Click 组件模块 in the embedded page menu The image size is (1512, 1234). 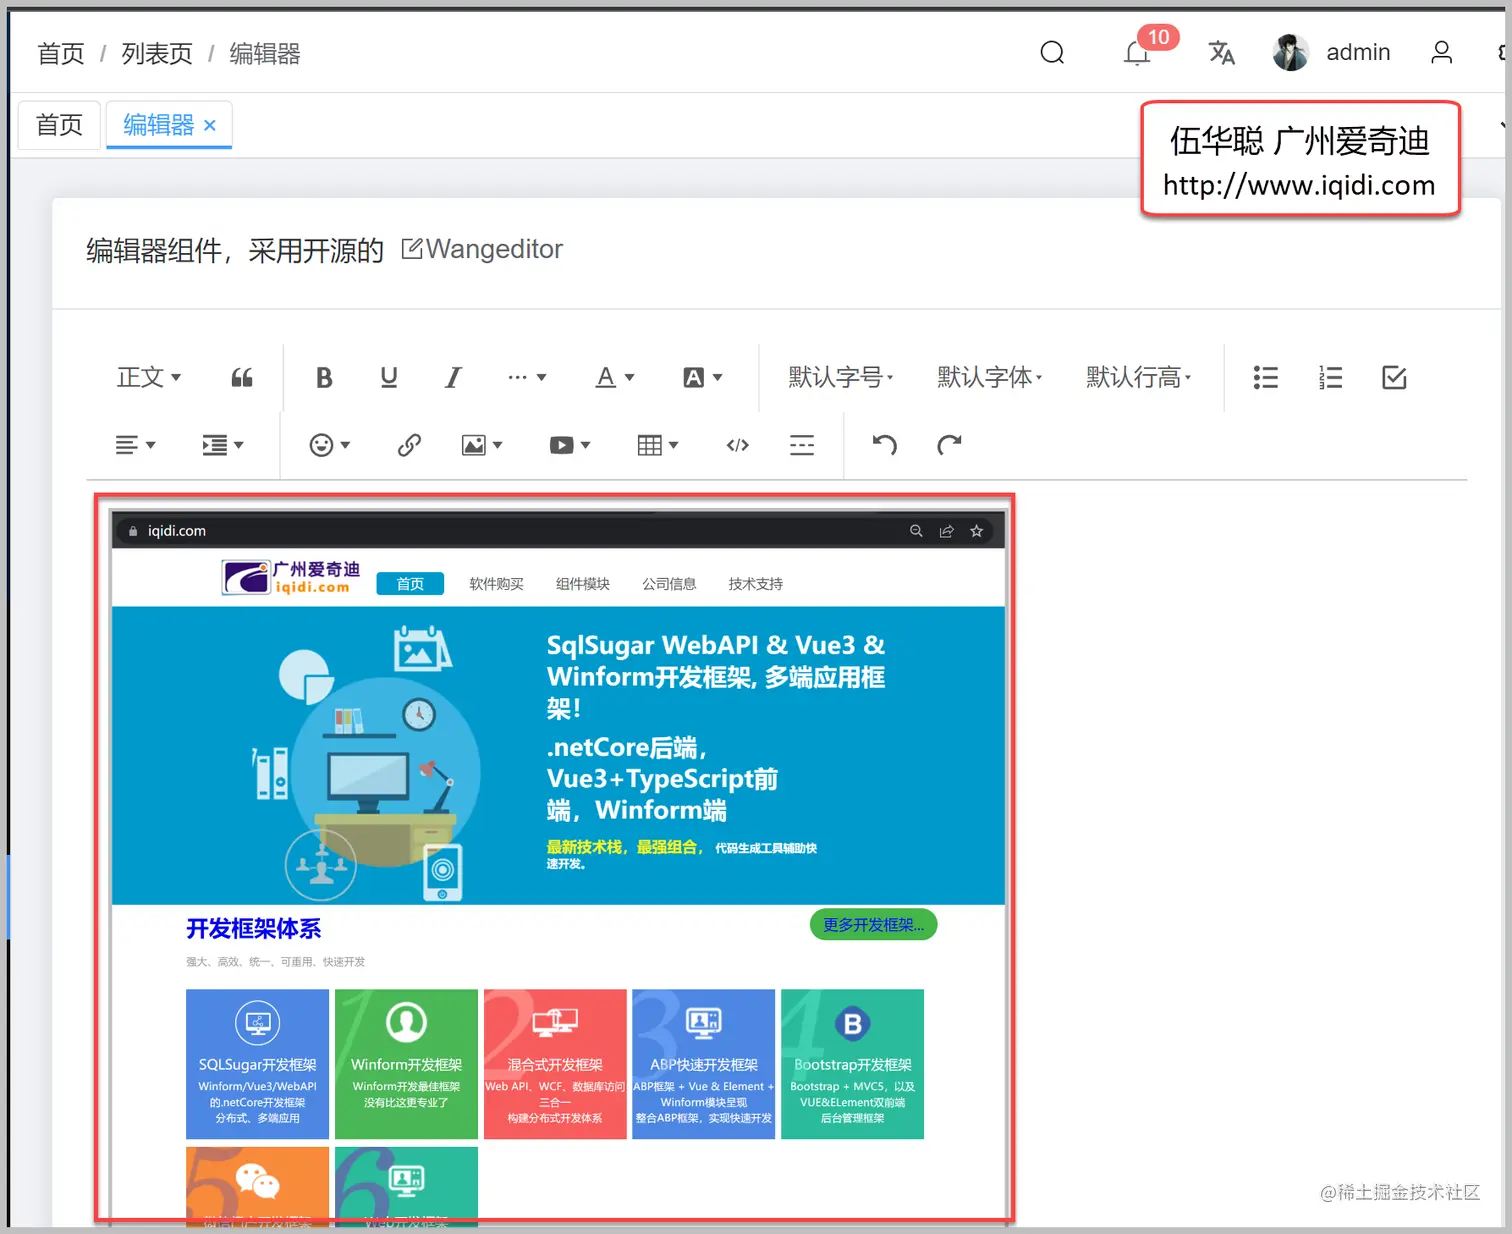(x=583, y=584)
